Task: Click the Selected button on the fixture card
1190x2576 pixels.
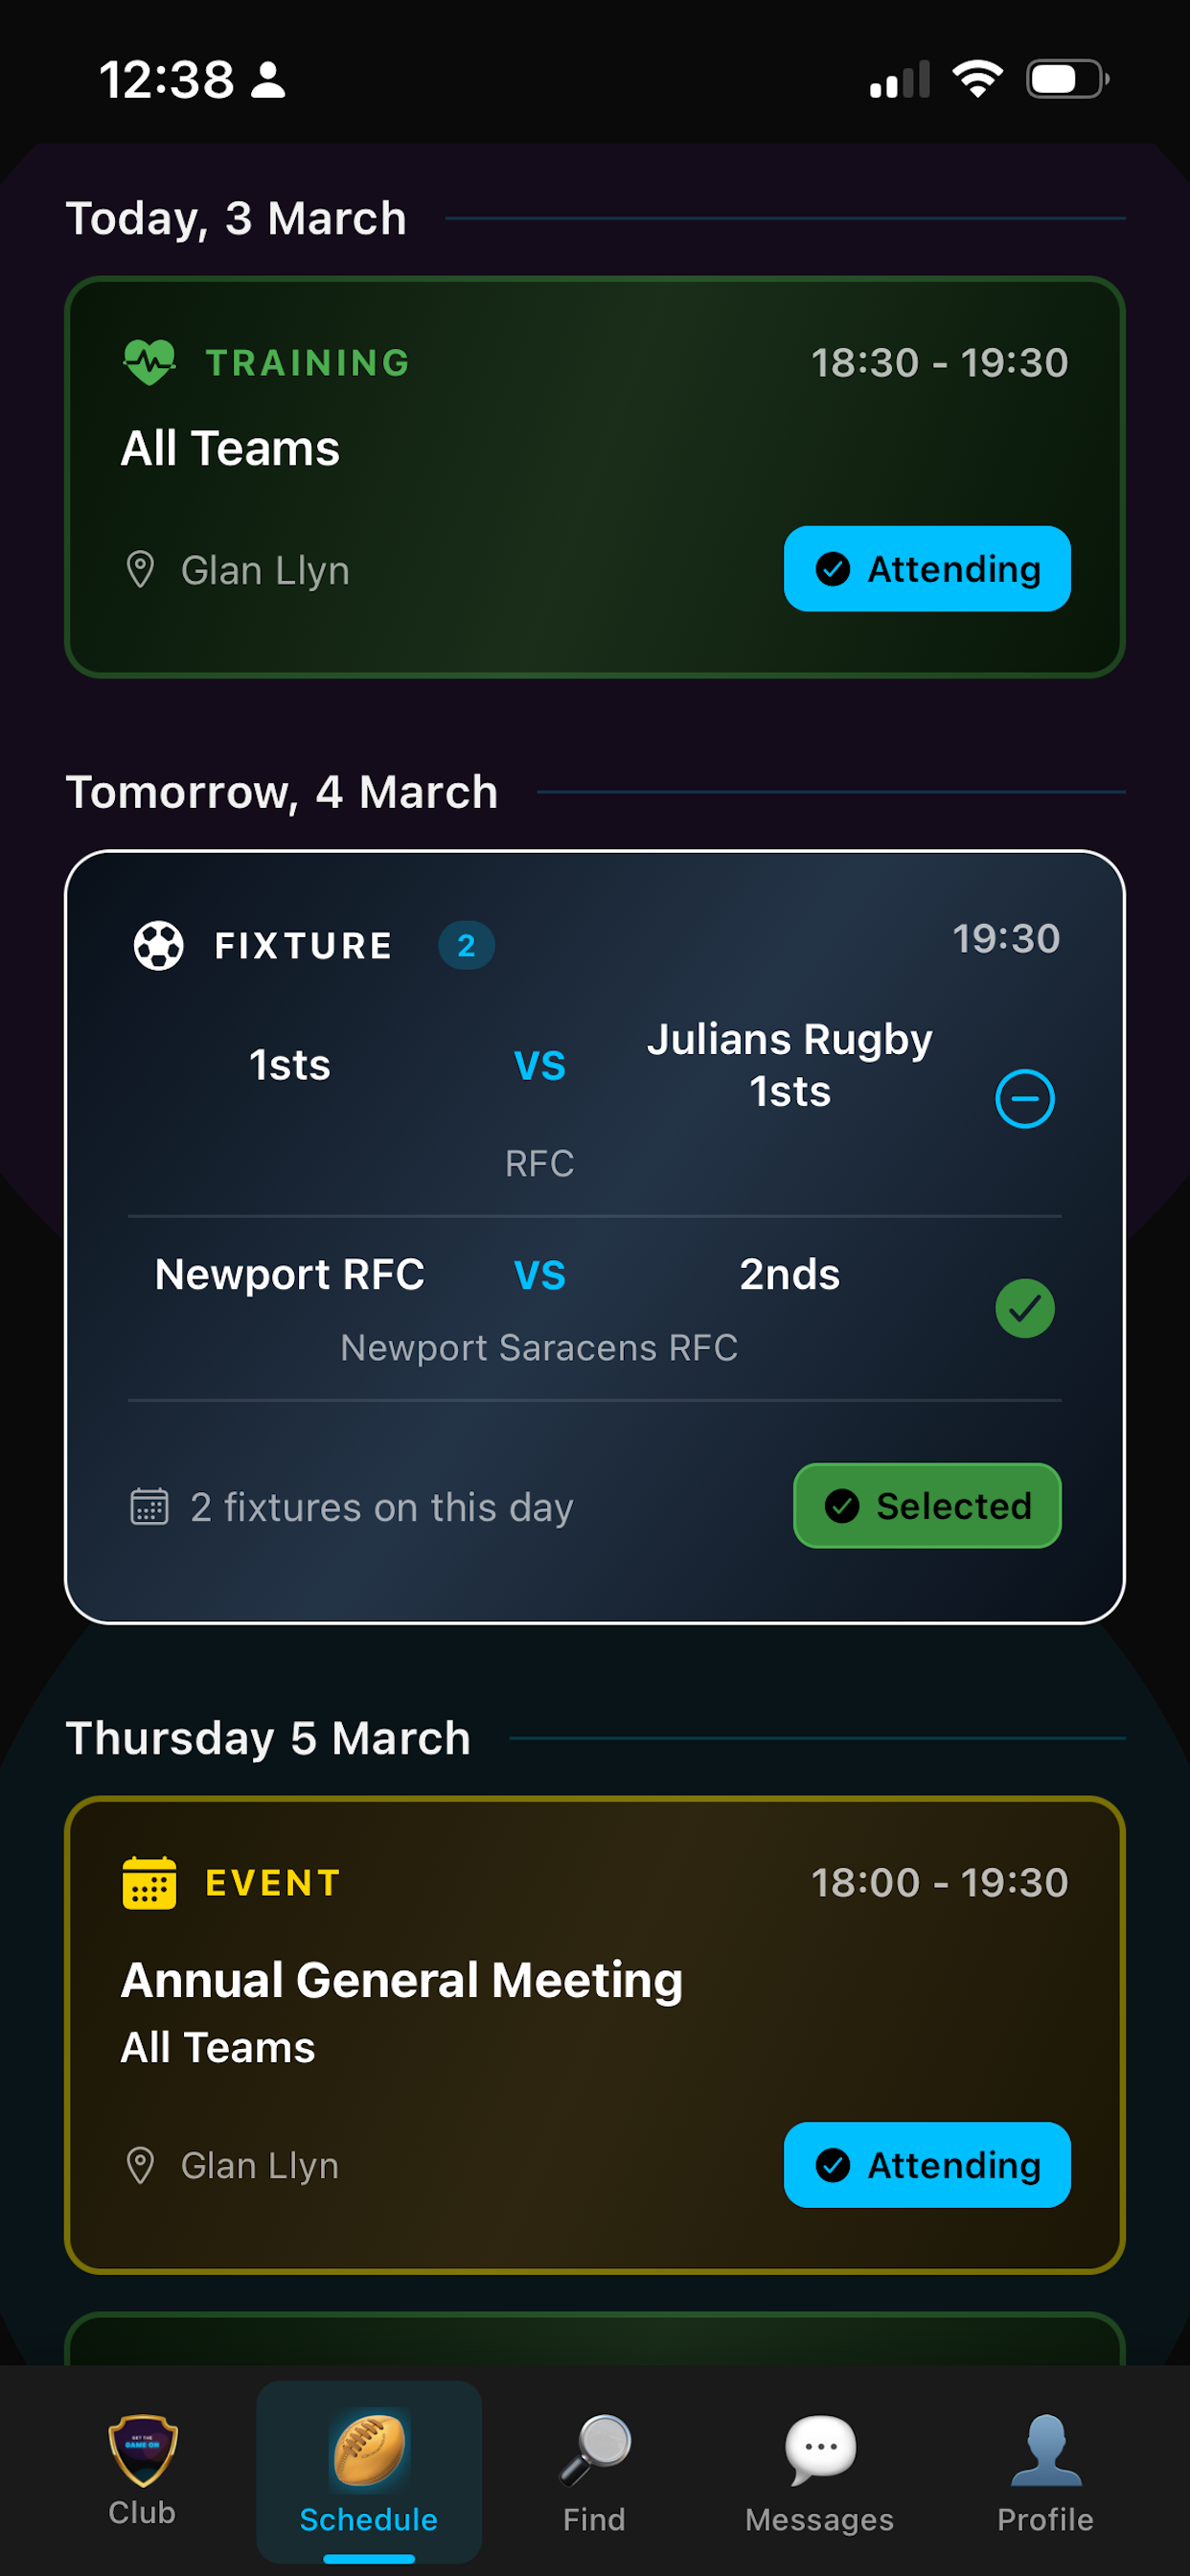Action: click(x=926, y=1506)
